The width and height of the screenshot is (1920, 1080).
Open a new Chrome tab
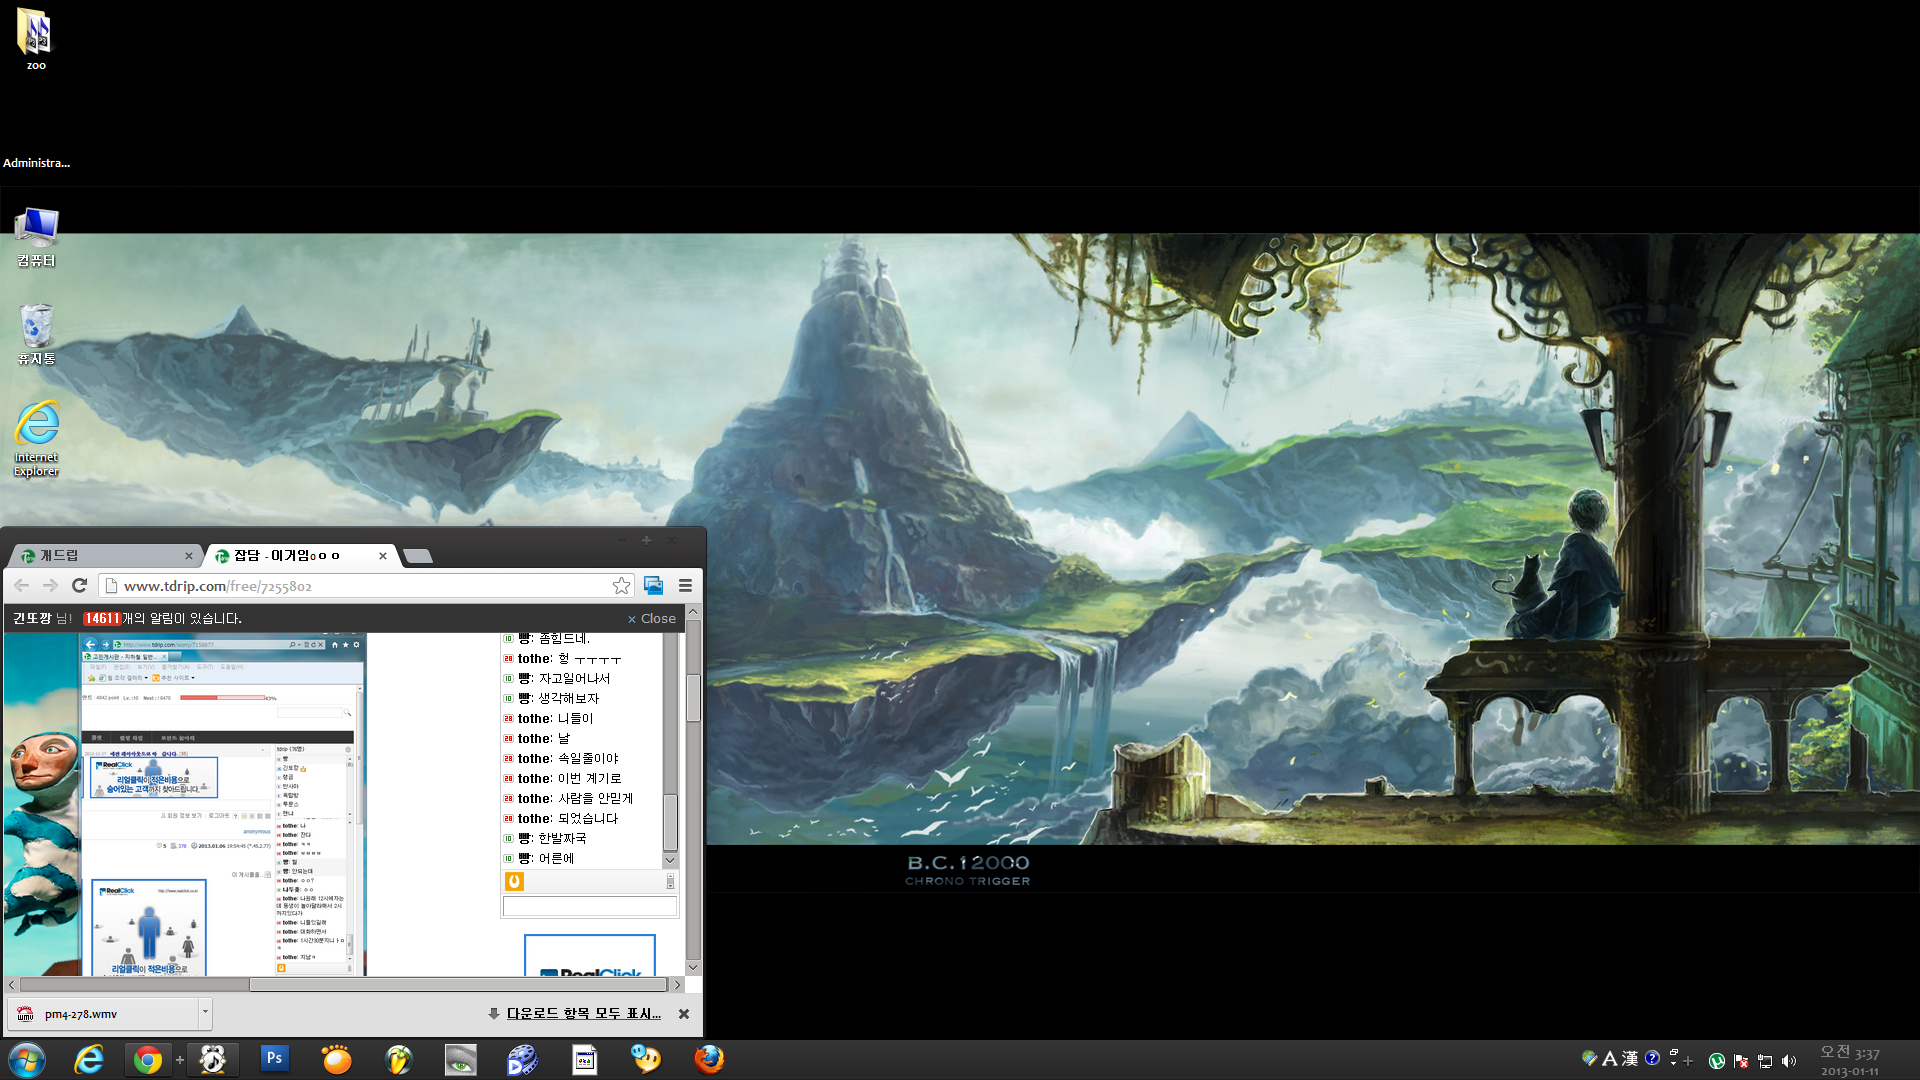418,556
